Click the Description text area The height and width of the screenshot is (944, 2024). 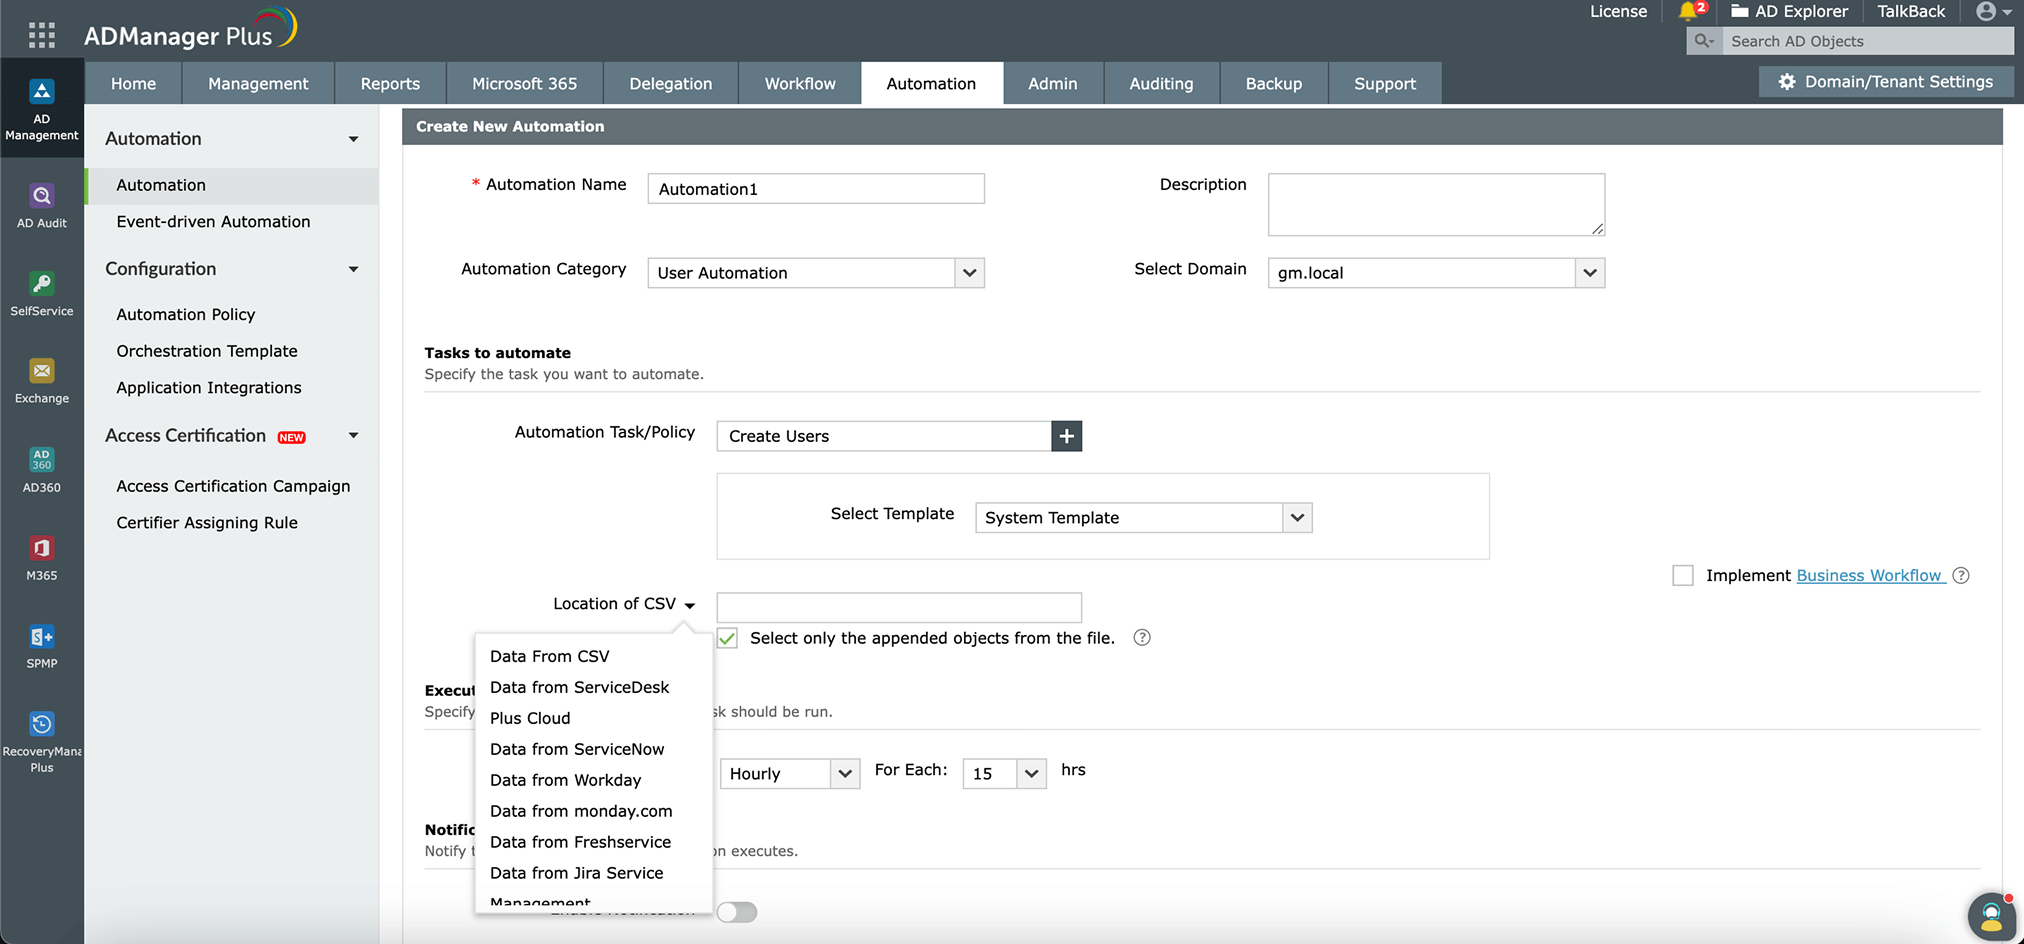[x=1436, y=205]
